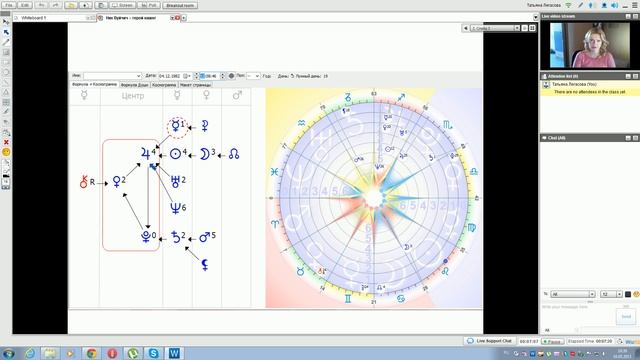The height and width of the screenshot is (360, 640).
Task: Click the undo arrow button
Action: coord(42,5)
